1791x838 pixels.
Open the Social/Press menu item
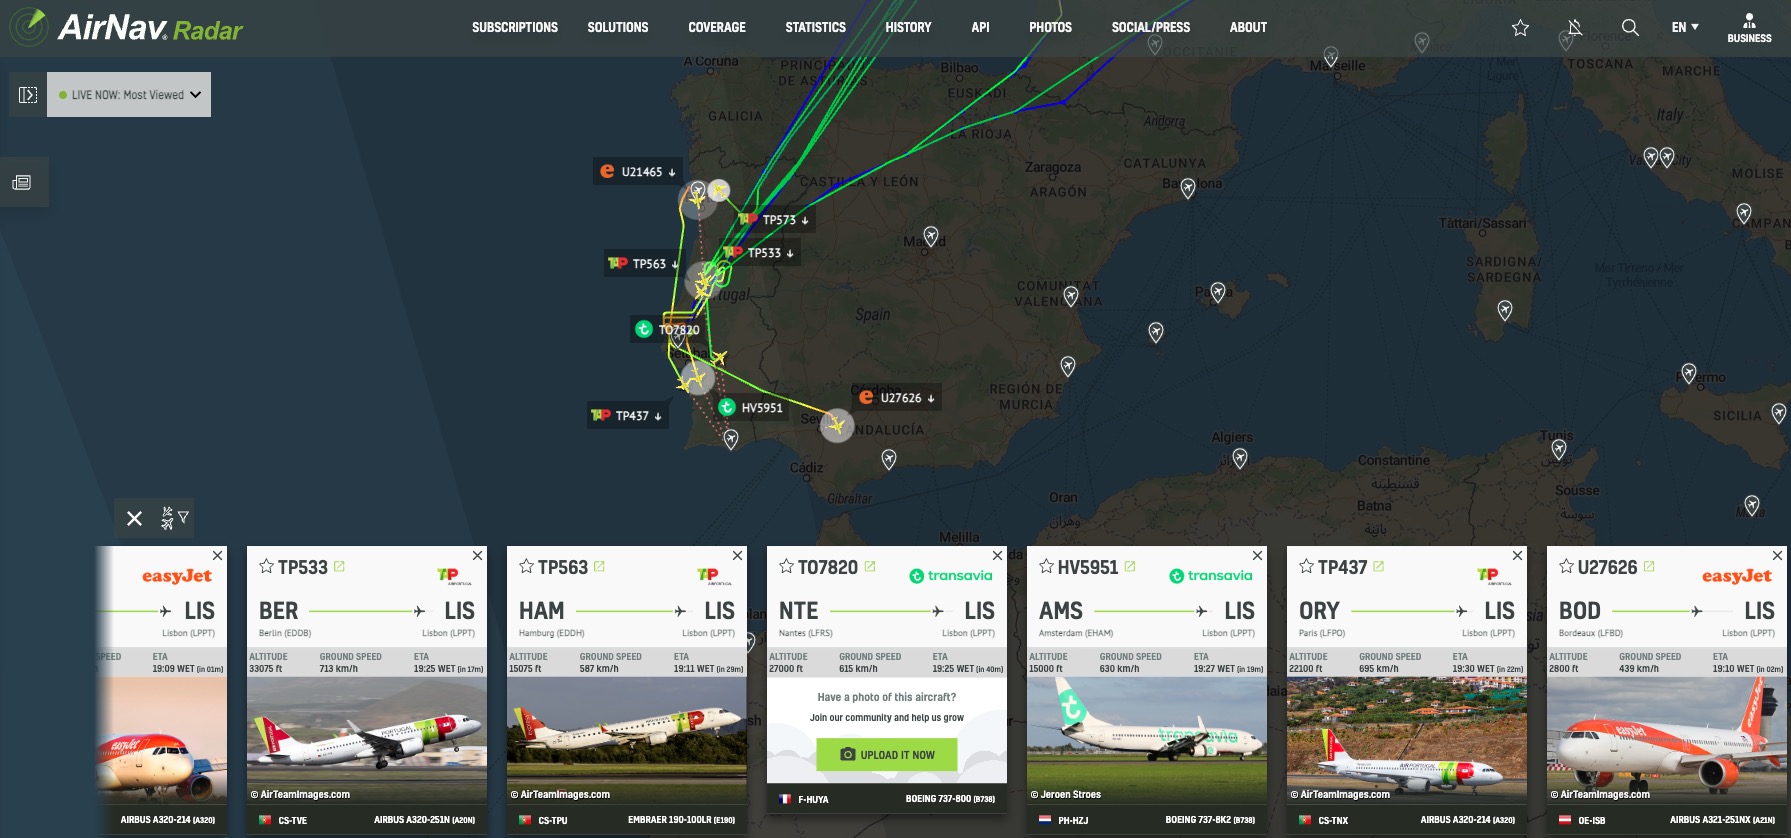click(x=1151, y=28)
